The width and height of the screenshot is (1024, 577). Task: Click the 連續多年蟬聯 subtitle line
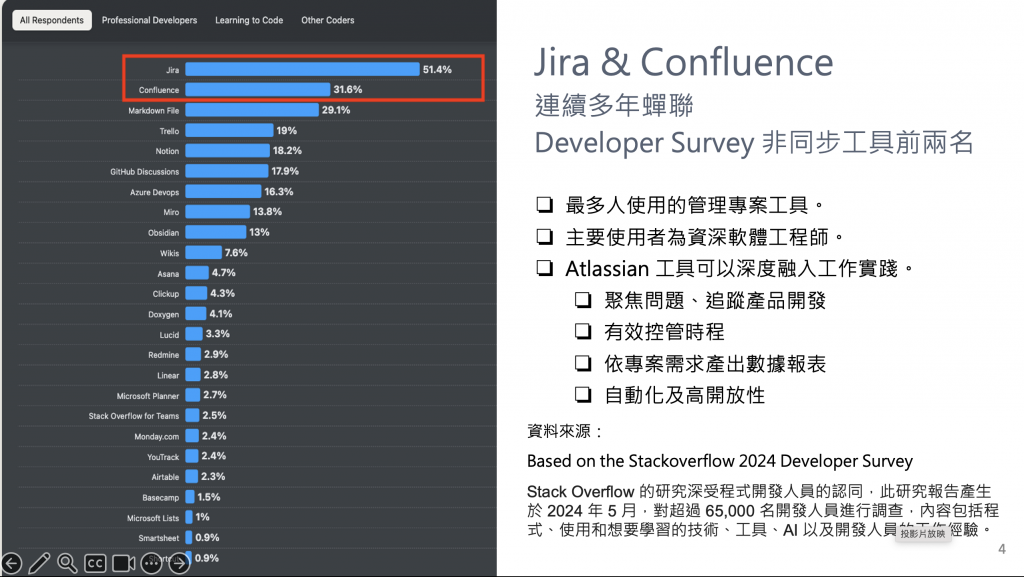[x=614, y=105]
